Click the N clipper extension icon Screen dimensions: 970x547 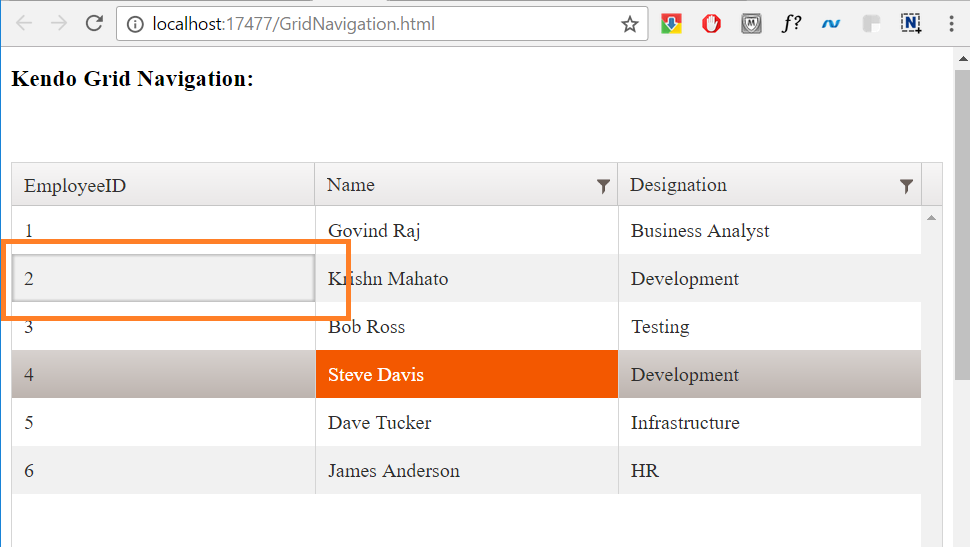tap(910, 24)
